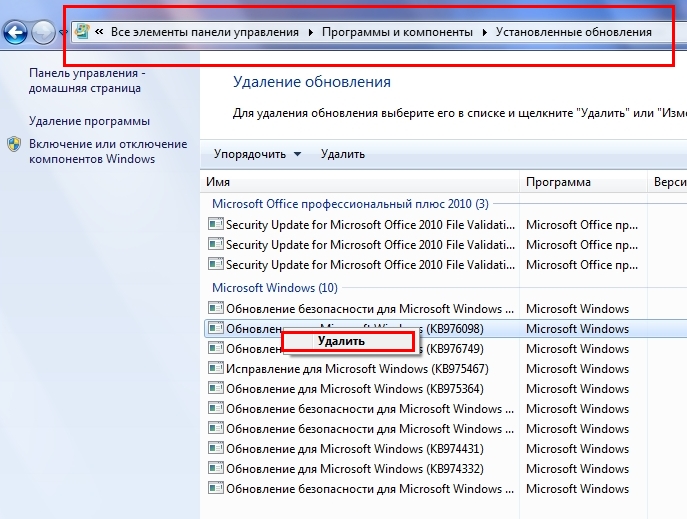Open the Упорядочить dropdown menu
Screen dimensions: 687x519
(257, 154)
